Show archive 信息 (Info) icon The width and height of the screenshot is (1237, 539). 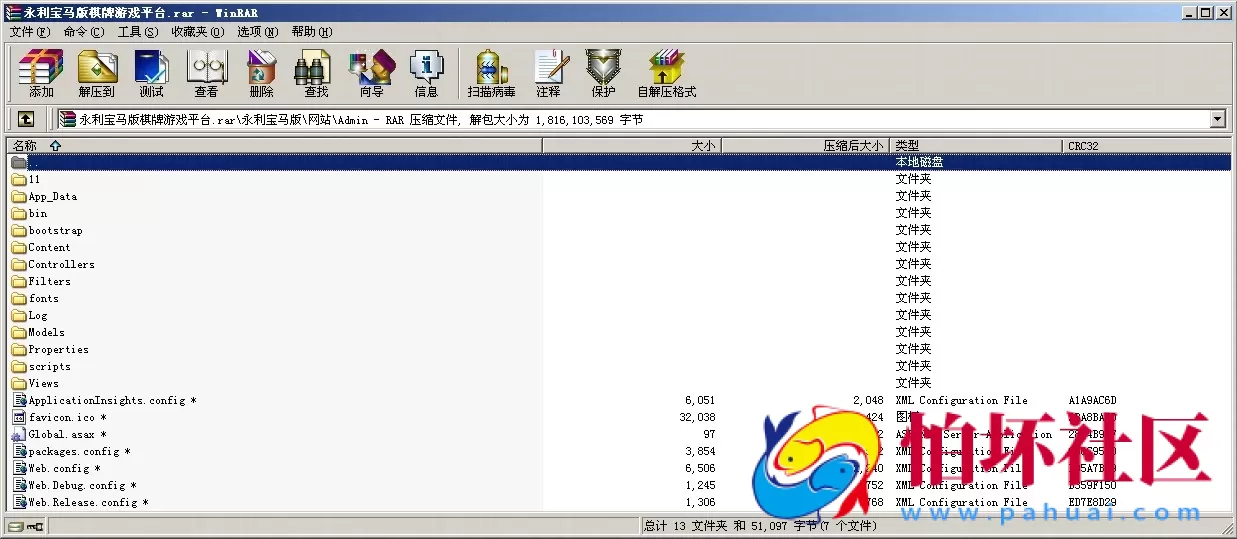pos(426,73)
